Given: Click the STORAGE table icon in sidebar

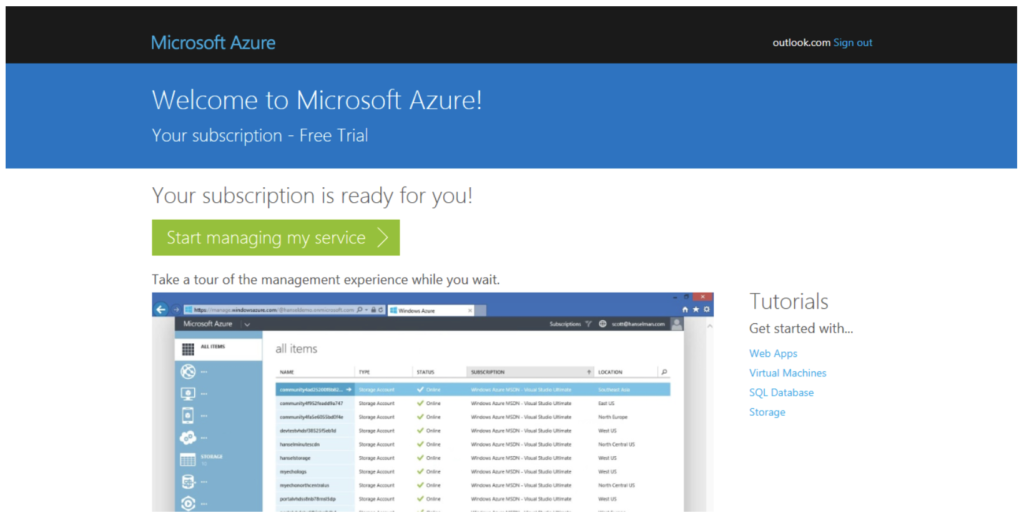Looking at the screenshot, I should [x=188, y=460].
